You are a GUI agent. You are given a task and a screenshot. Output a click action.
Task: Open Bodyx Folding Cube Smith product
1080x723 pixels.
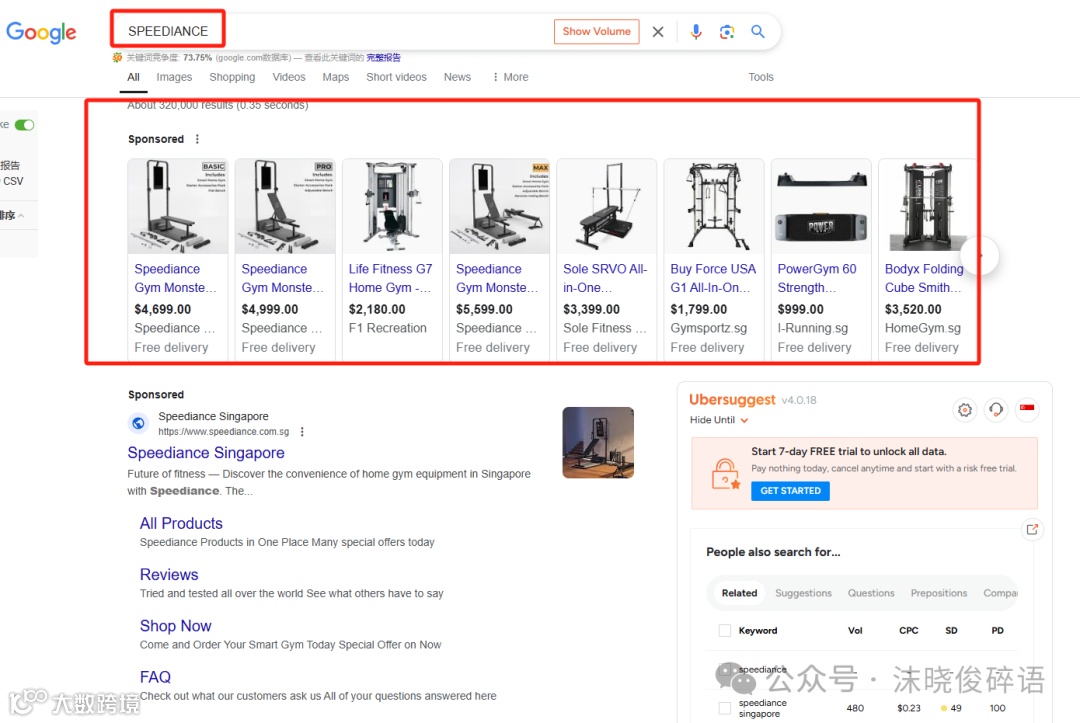(x=927, y=258)
